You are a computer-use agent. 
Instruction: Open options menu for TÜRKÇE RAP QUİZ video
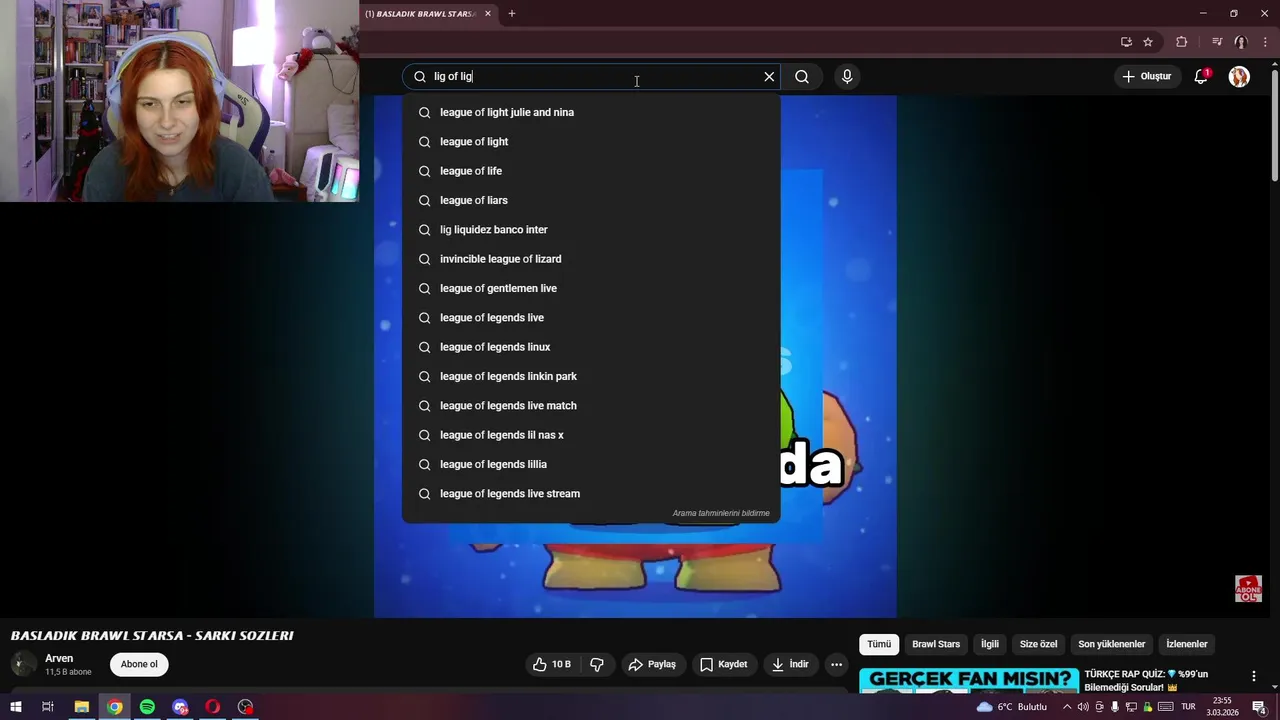tap(1253, 676)
